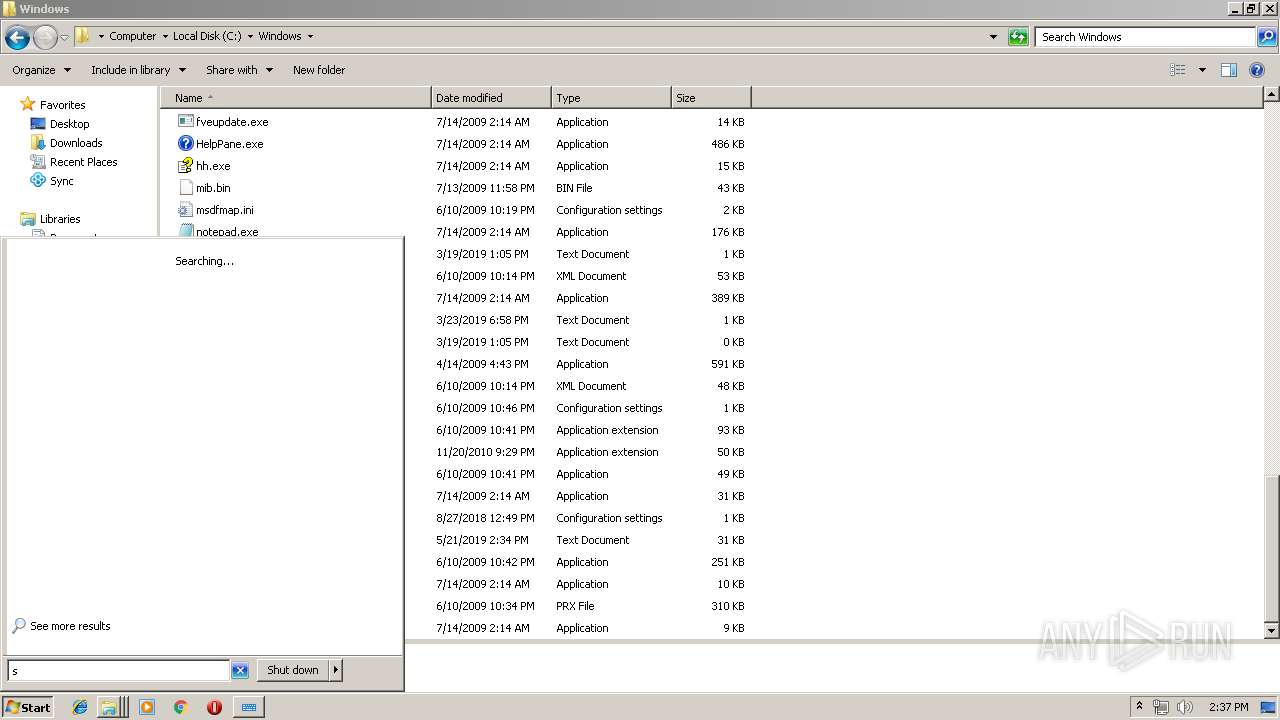The image size is (1280, 720).
Task: Click the taskbar clock 2:37 PM
Action: pos(1228,707)
